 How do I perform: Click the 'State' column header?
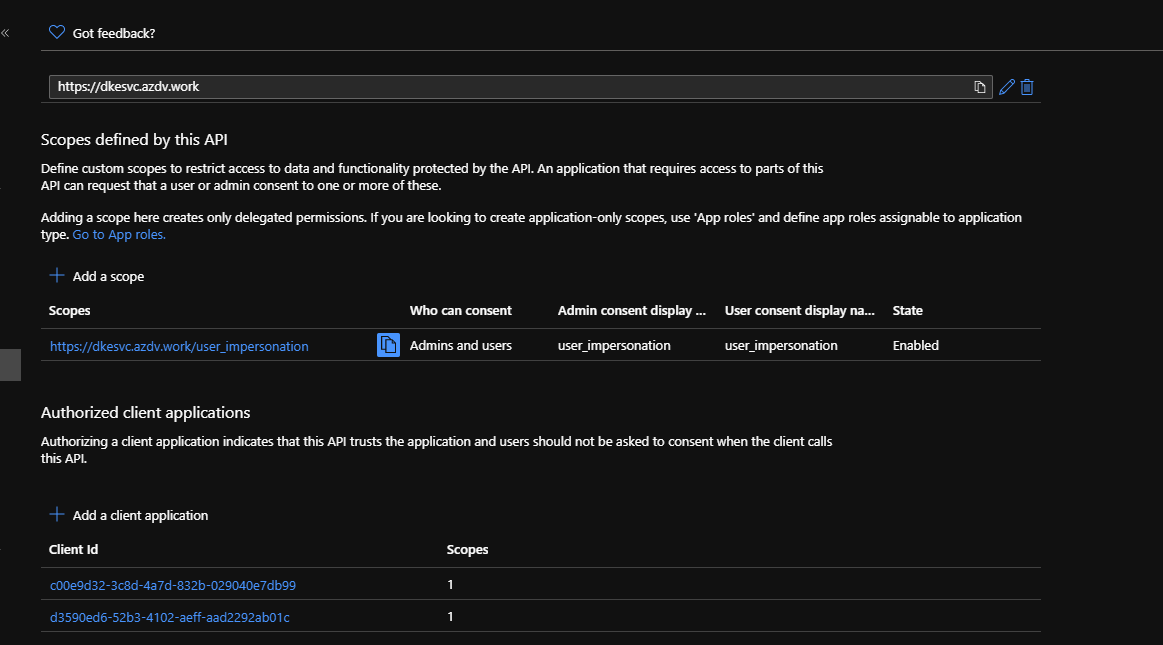click(906, 310)
